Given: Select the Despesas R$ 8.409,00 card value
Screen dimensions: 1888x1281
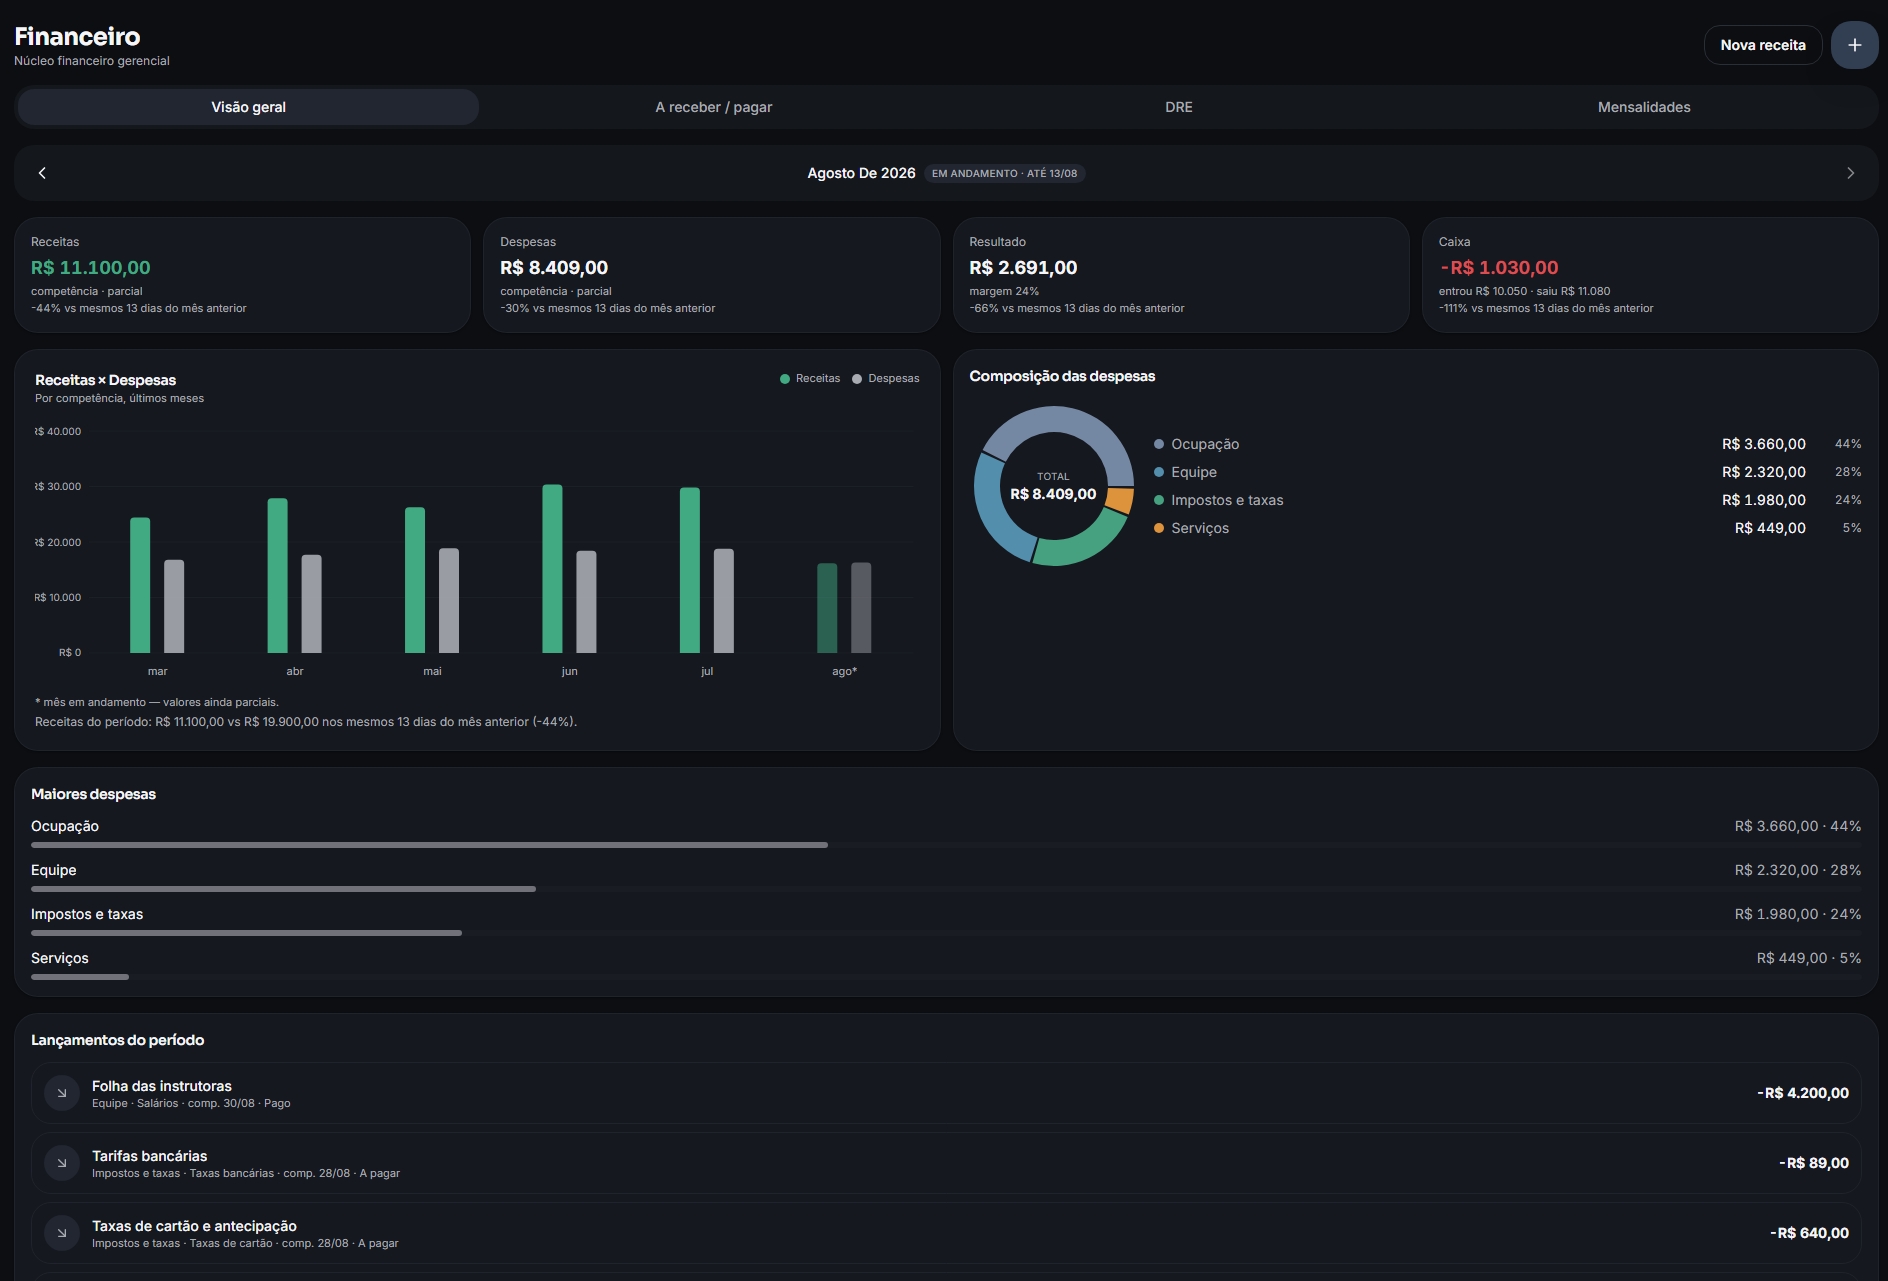Looking at the screenshot, I should click(554, 268).
